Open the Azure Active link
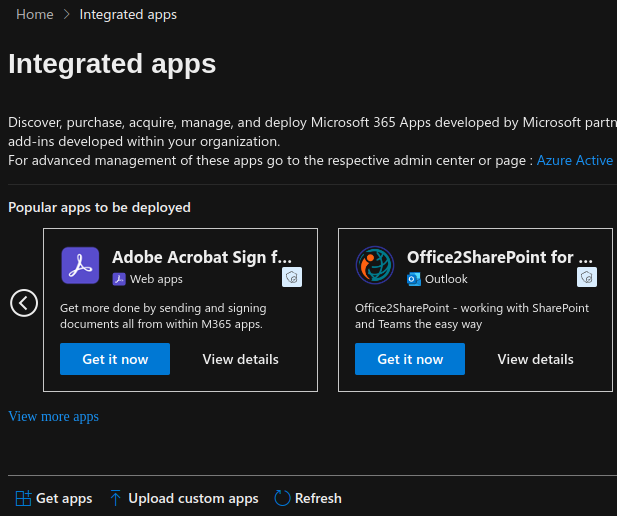This screenshot has height=516, width=617. 575,160
